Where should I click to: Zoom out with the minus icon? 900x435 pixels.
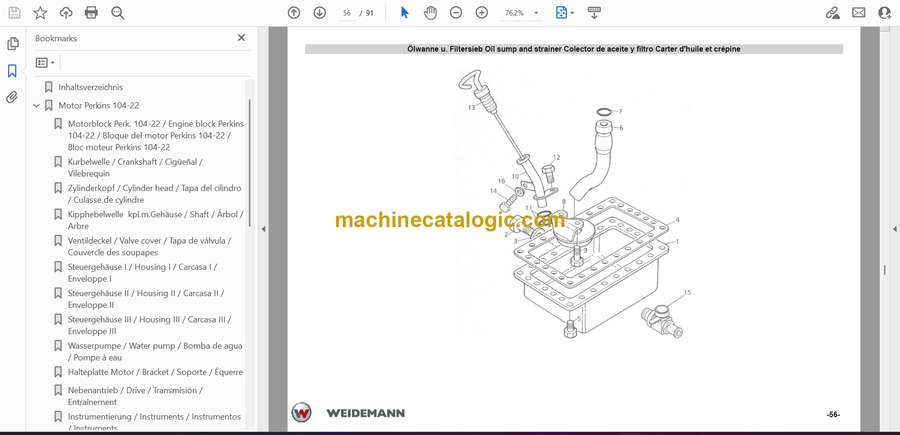pyautogui.click(x=456, y=13)
